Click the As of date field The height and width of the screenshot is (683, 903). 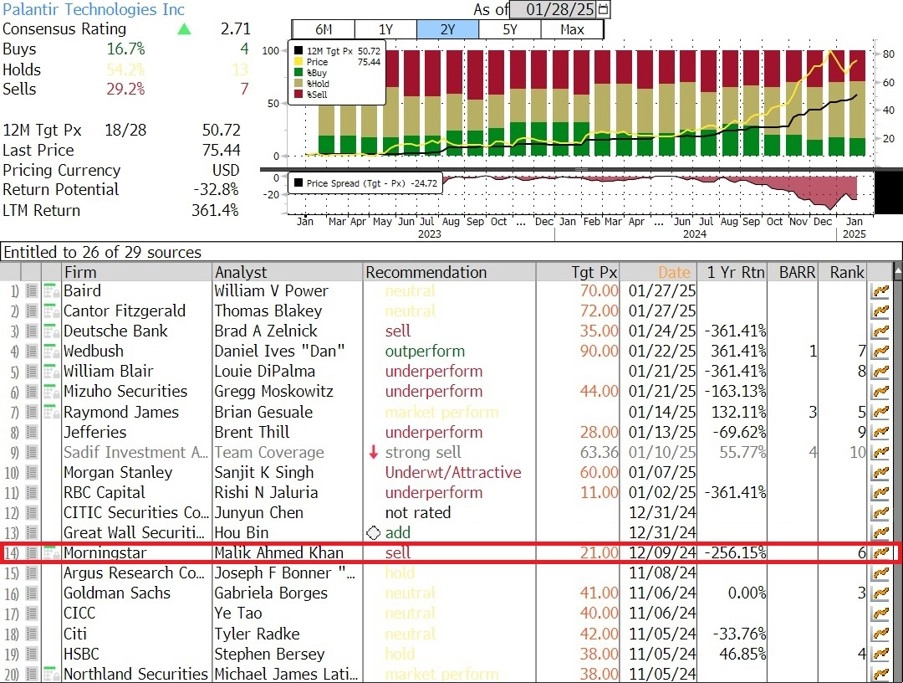click(x=553, y=9)
